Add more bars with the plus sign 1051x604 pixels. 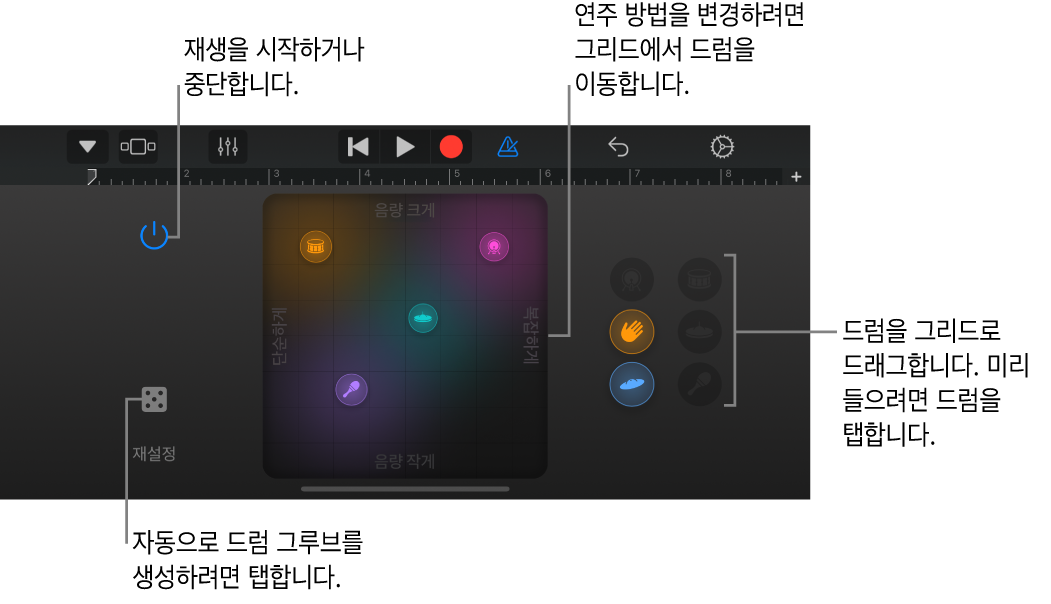[x=796, y=176]
